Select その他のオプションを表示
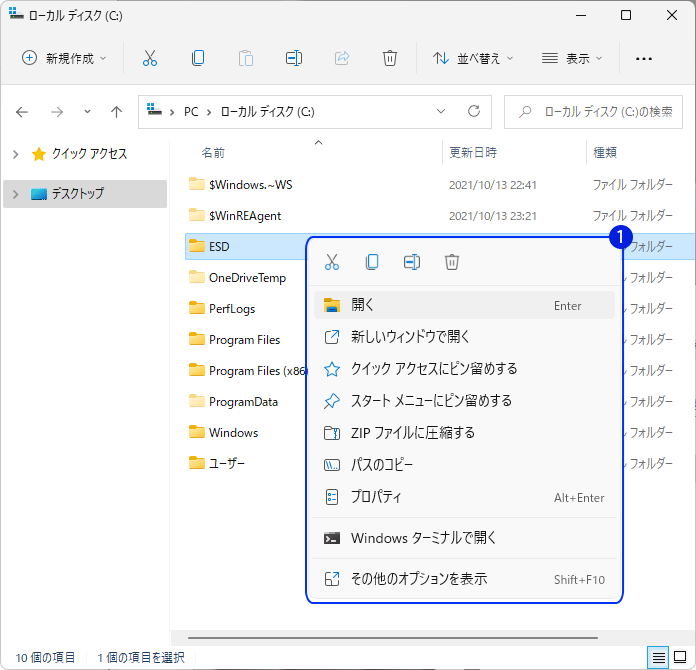 click(x=464, y=579)
